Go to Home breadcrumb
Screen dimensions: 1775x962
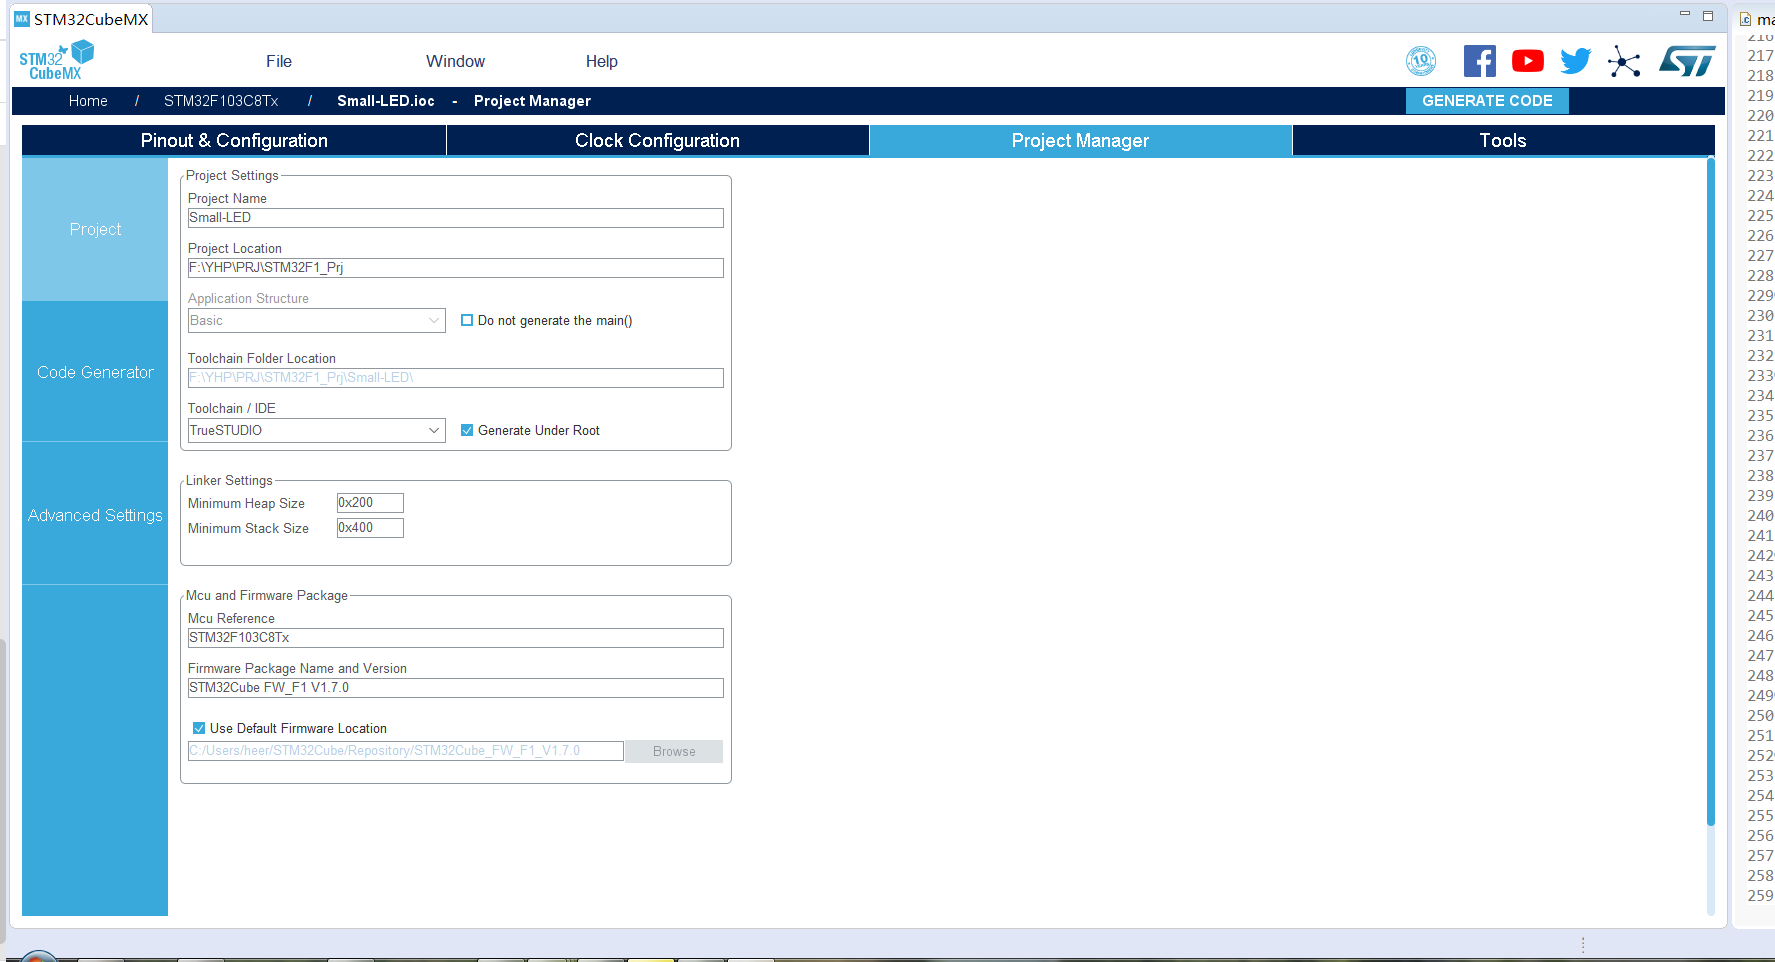coord(88,101)
